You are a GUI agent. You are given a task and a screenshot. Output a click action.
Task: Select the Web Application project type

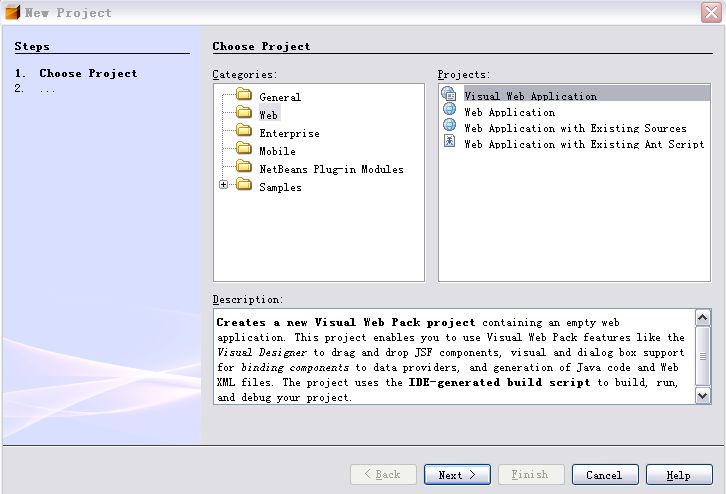pos(509,113)
